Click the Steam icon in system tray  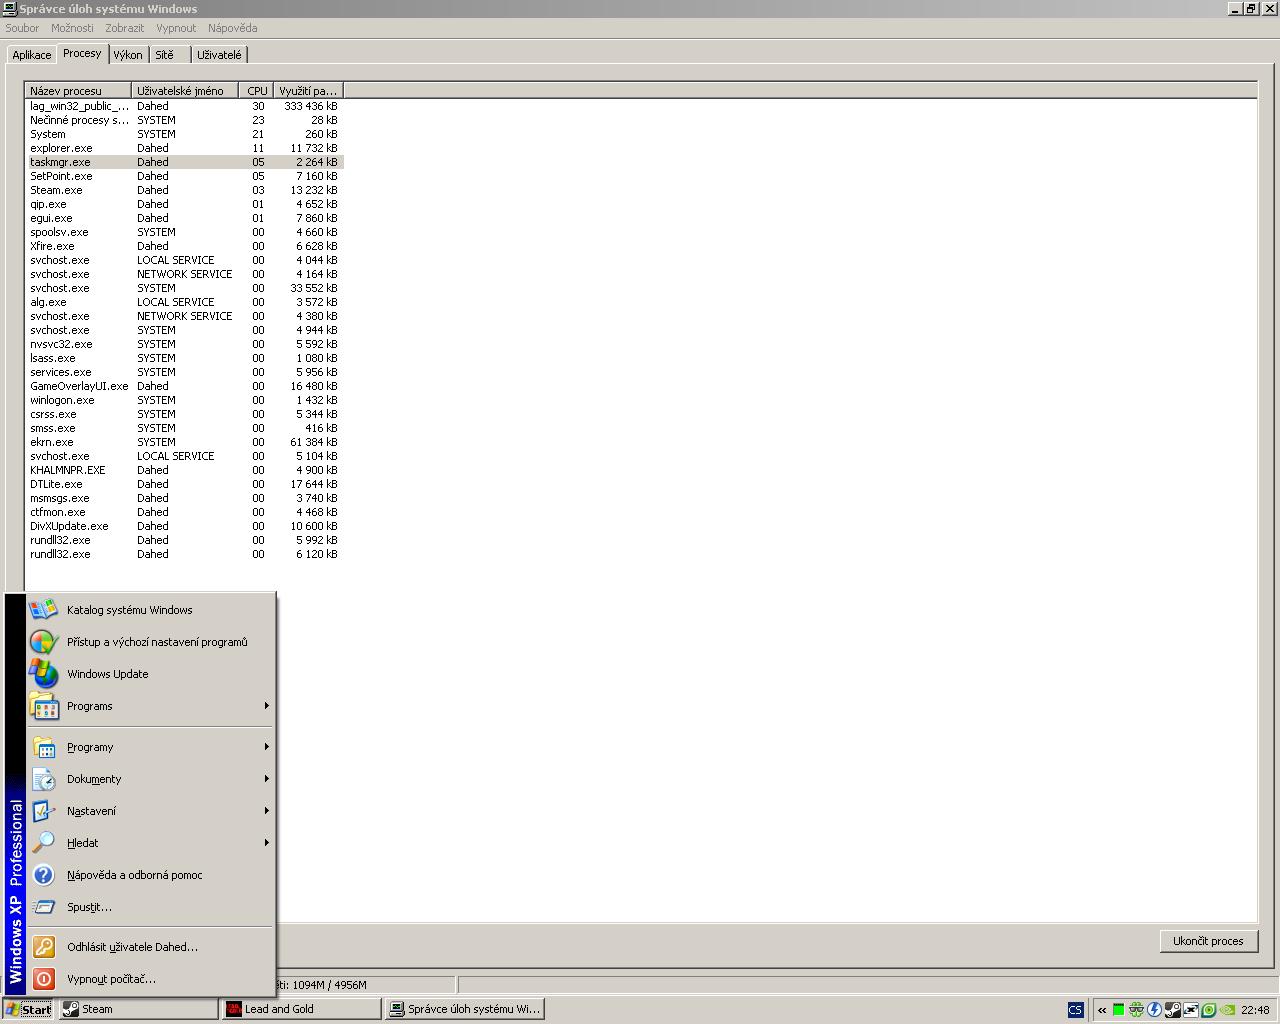(x=1173, y=1010)
